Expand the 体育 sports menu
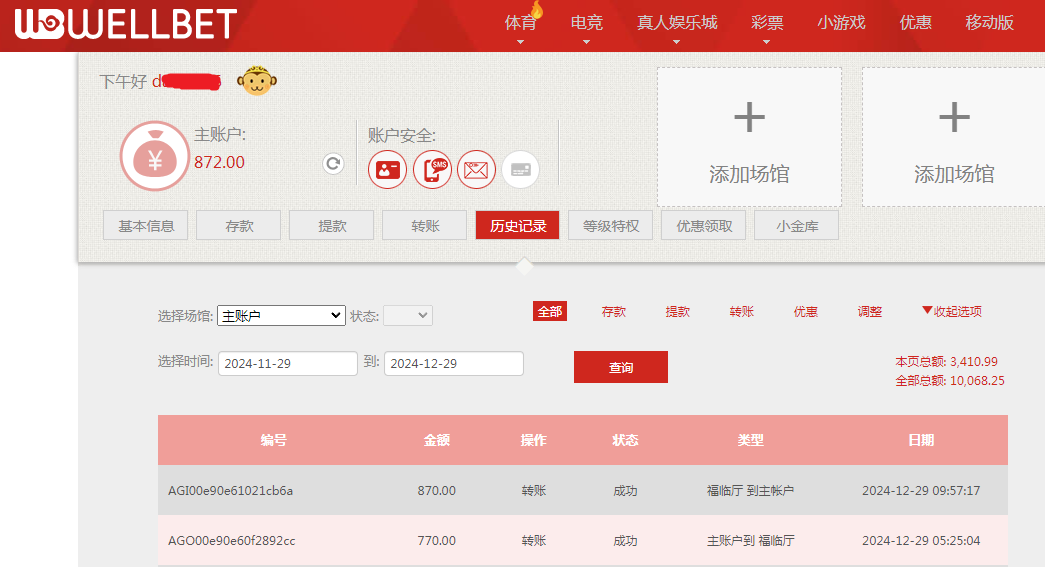 521,23
